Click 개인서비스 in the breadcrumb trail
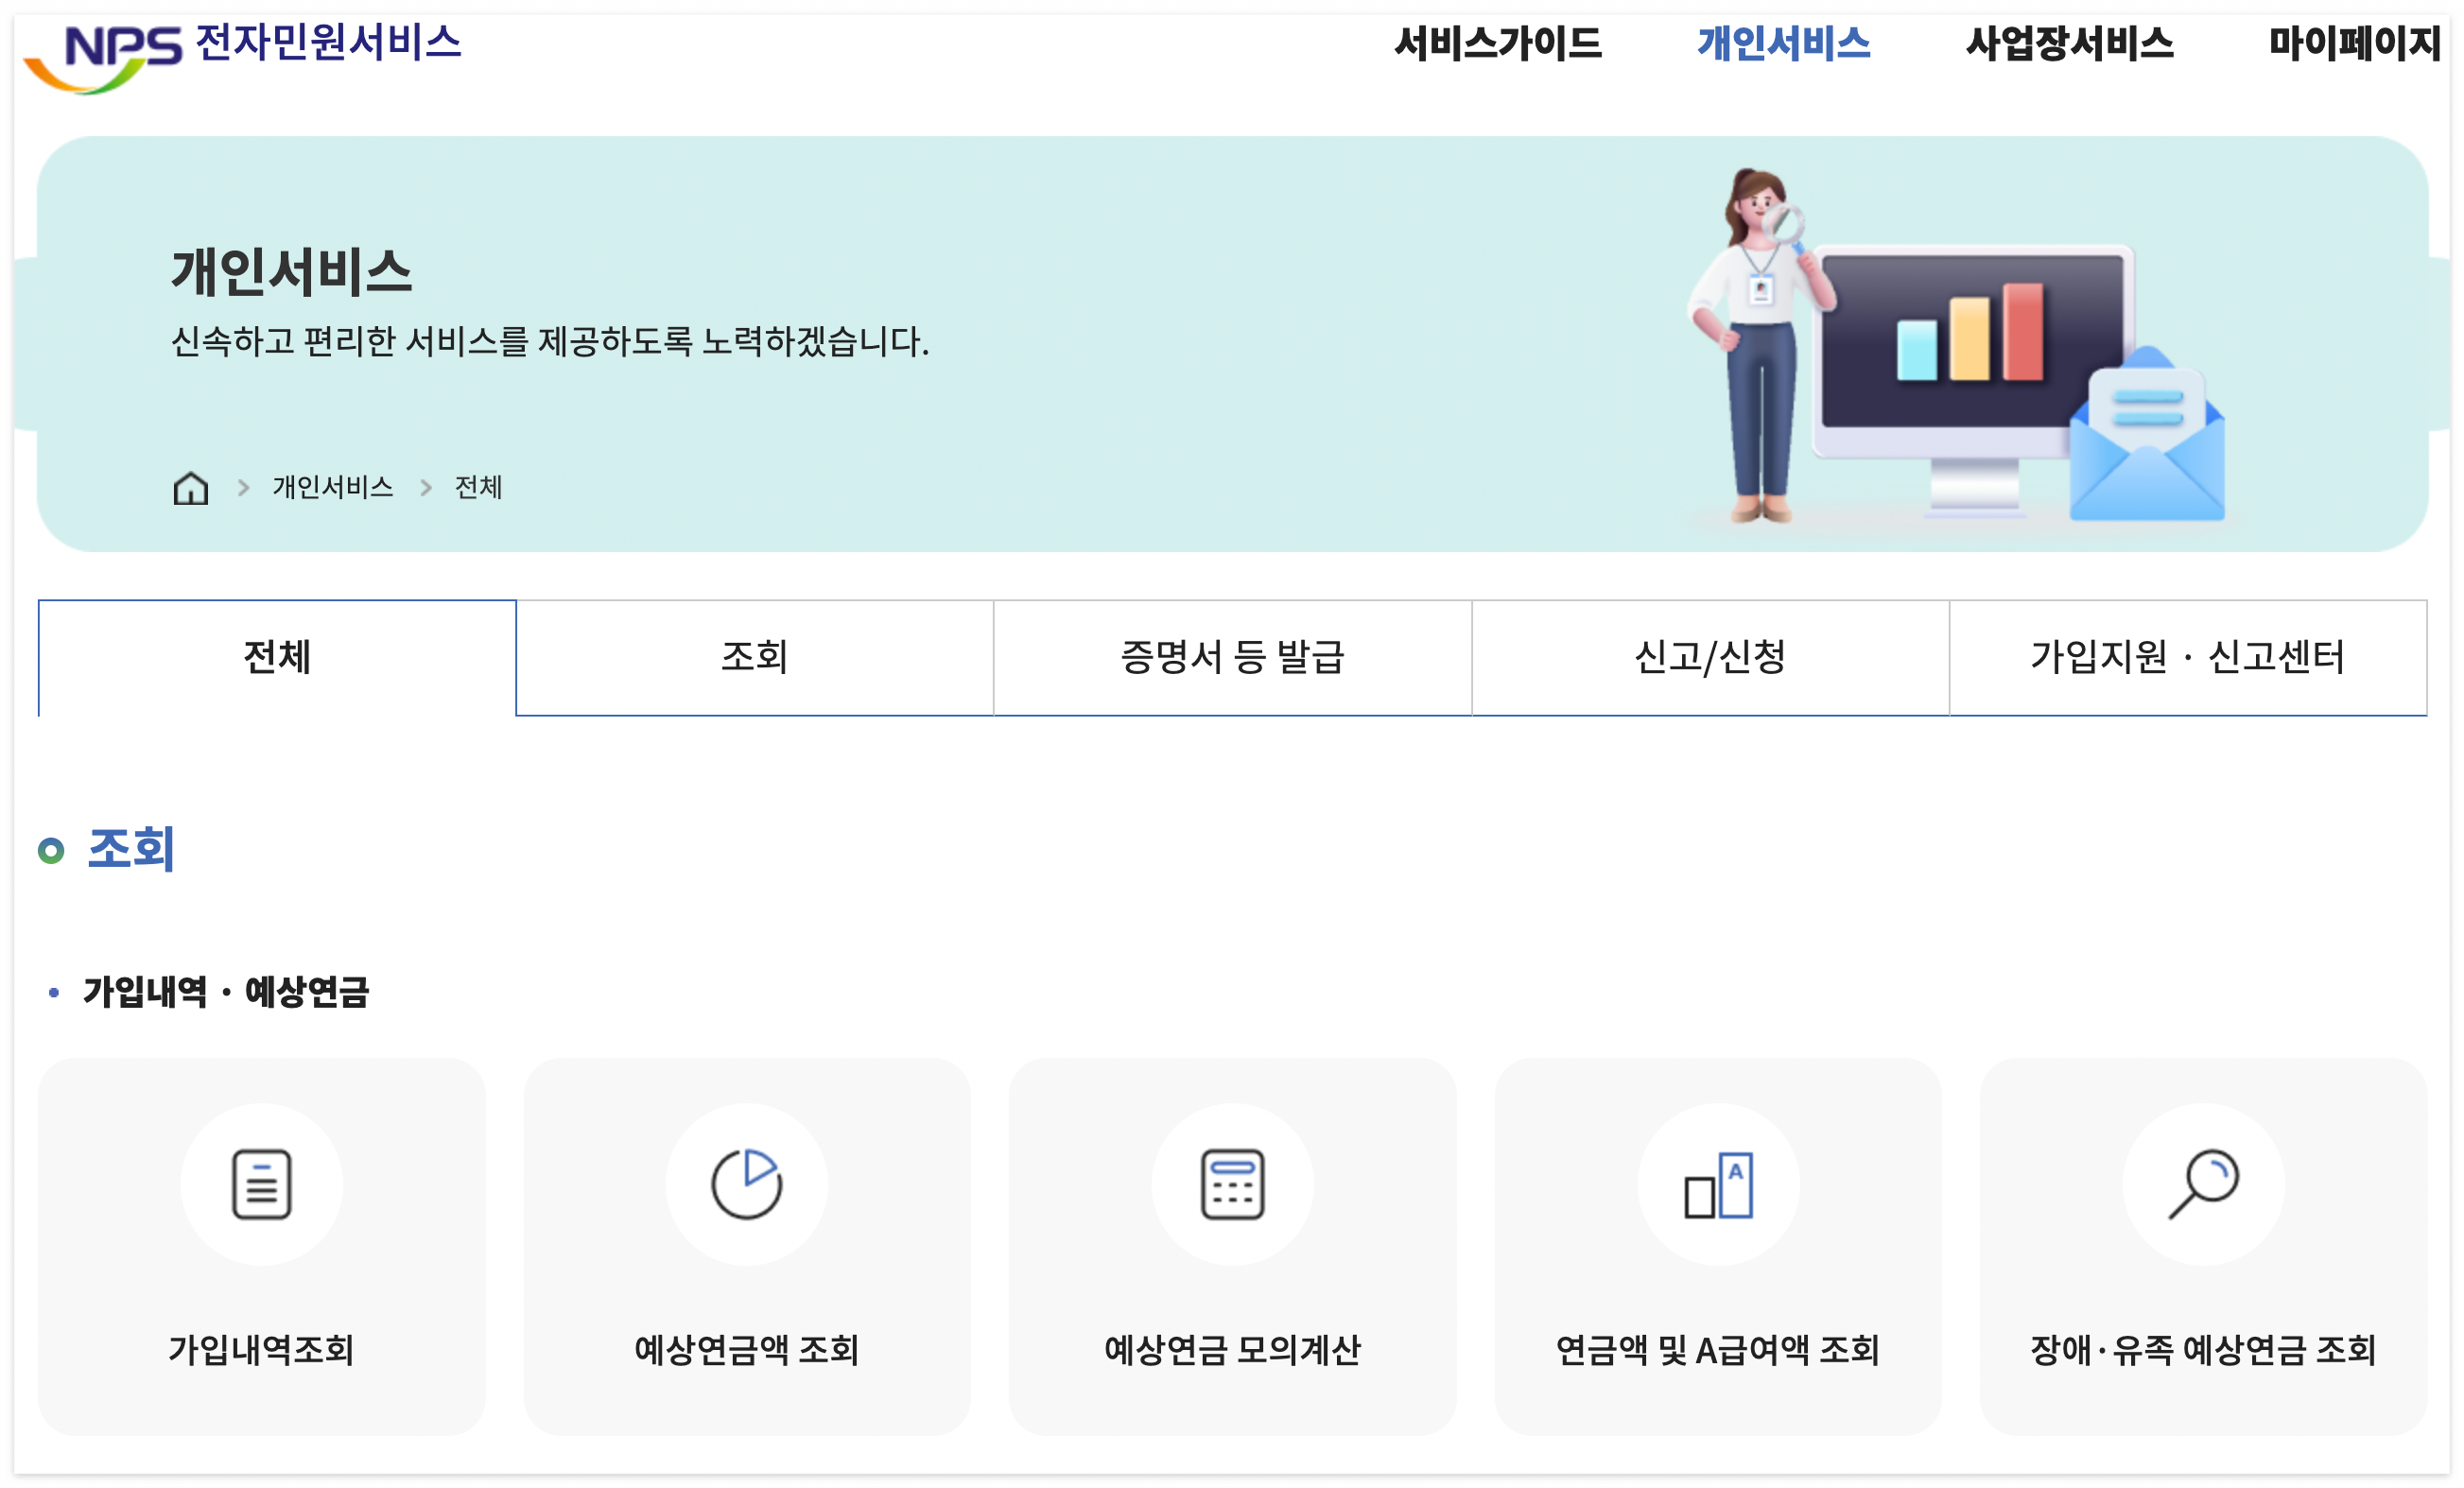The image size is (2464, 1488). click(x=334, y=487)
